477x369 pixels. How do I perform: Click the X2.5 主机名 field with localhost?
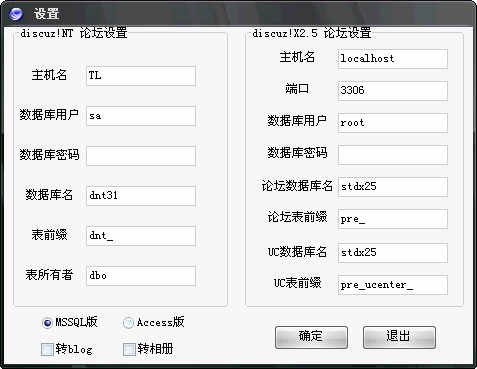[x=393, y=59]
